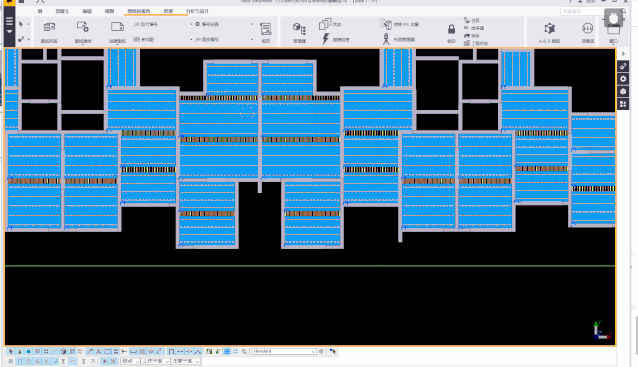This screenshot has width=638, height=367.
Task: Open 编号设置 numbering settings
Action: tap(207, 24)
